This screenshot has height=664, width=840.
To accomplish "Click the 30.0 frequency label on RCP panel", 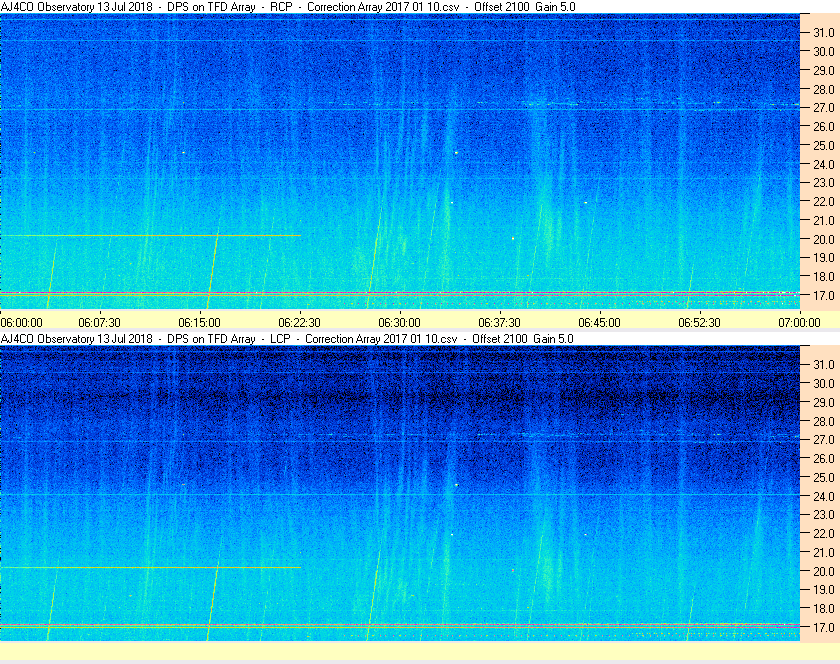I will click(x=824, y=51).
